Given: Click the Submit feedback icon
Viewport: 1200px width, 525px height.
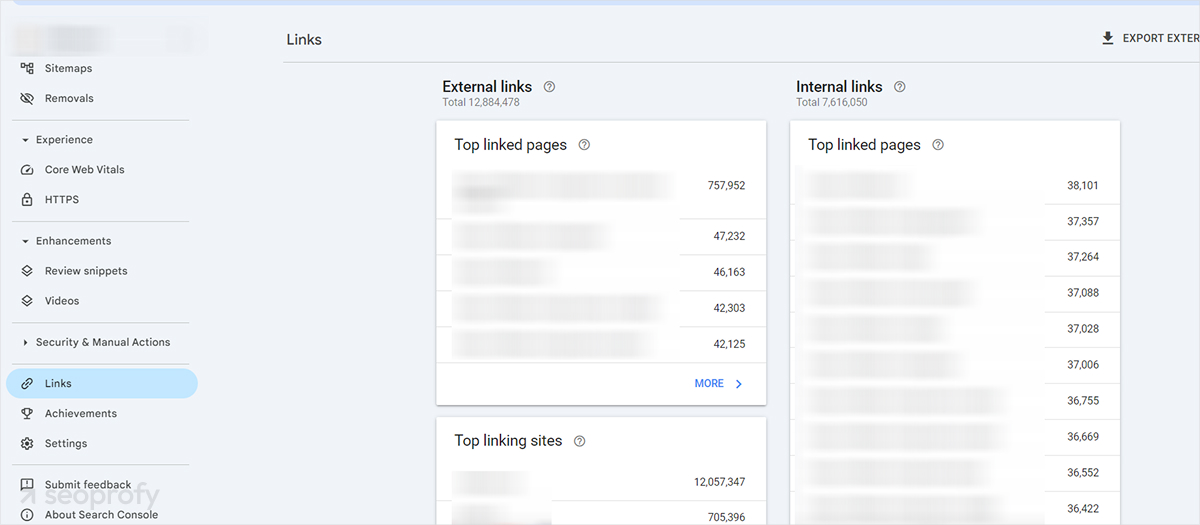Looking at the screenshot, I should 27,485.
